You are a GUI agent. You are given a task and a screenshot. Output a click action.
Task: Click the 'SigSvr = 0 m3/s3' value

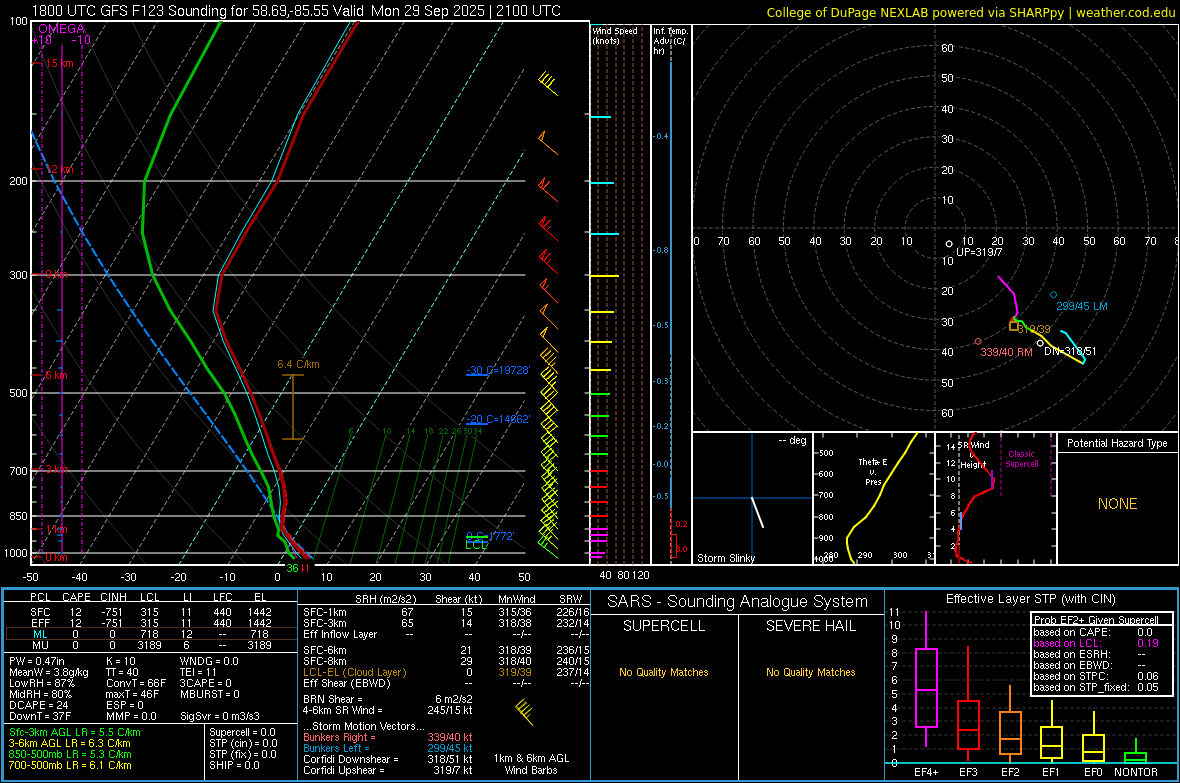click(220, 716)
